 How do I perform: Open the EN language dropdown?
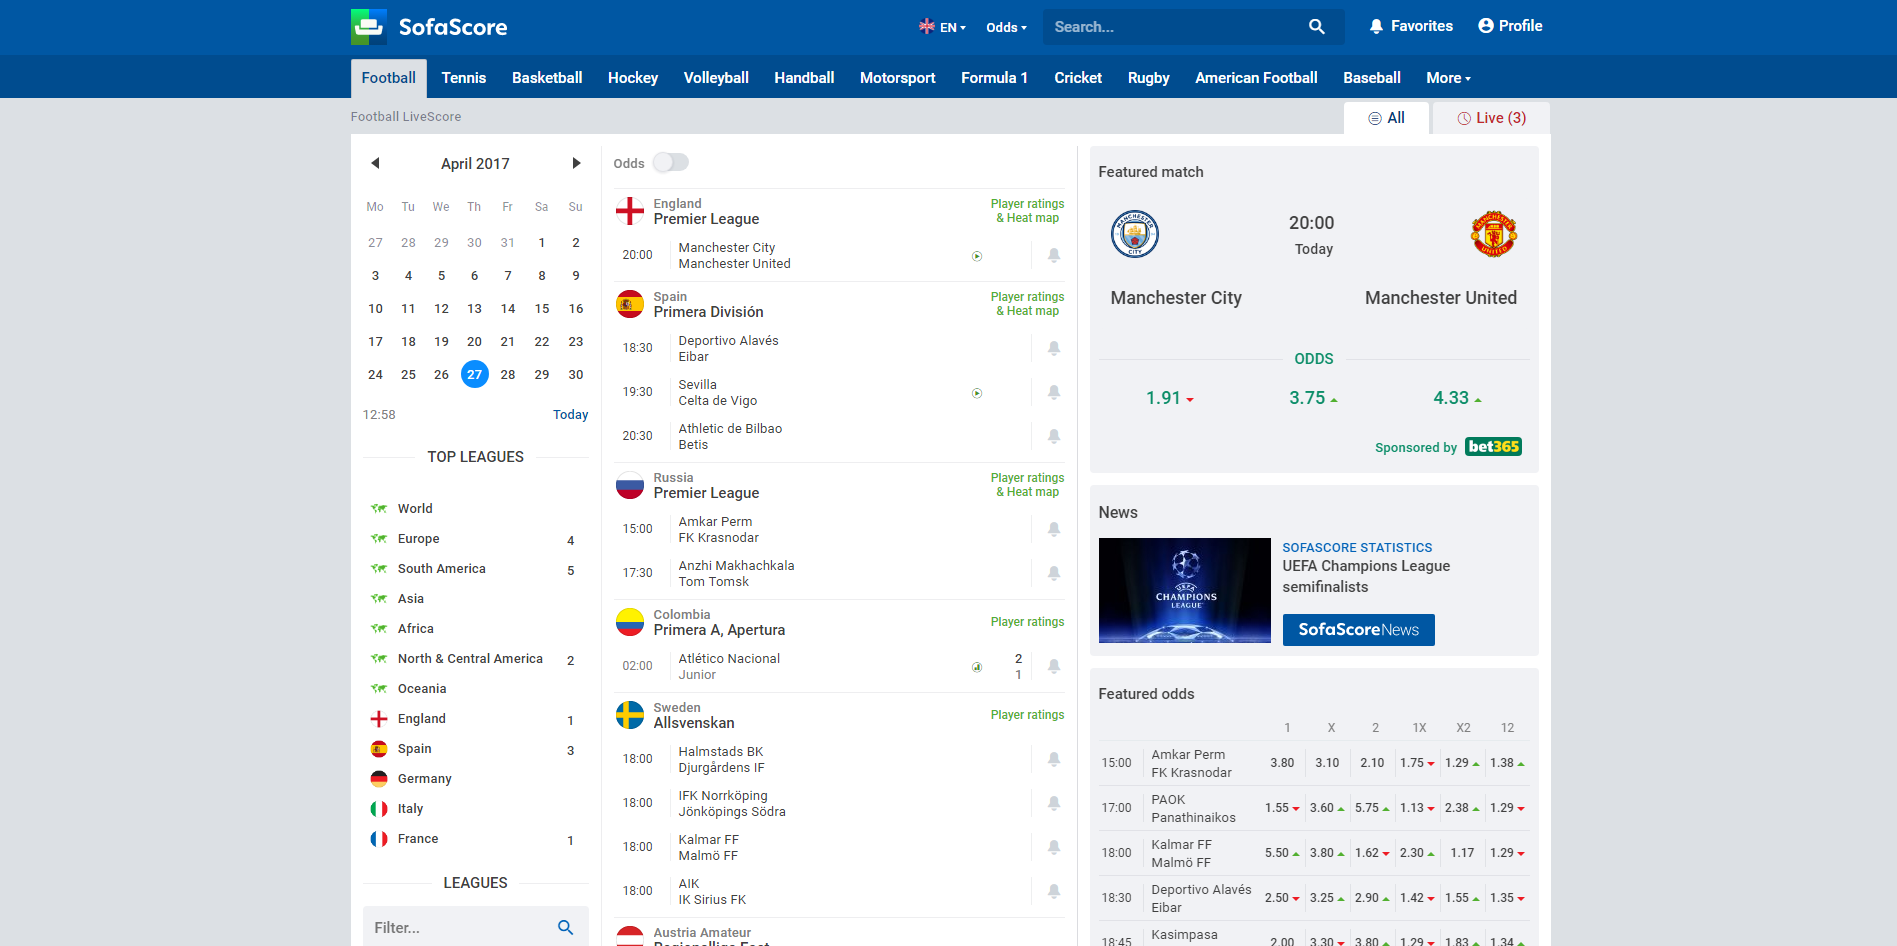coord(942,27)
